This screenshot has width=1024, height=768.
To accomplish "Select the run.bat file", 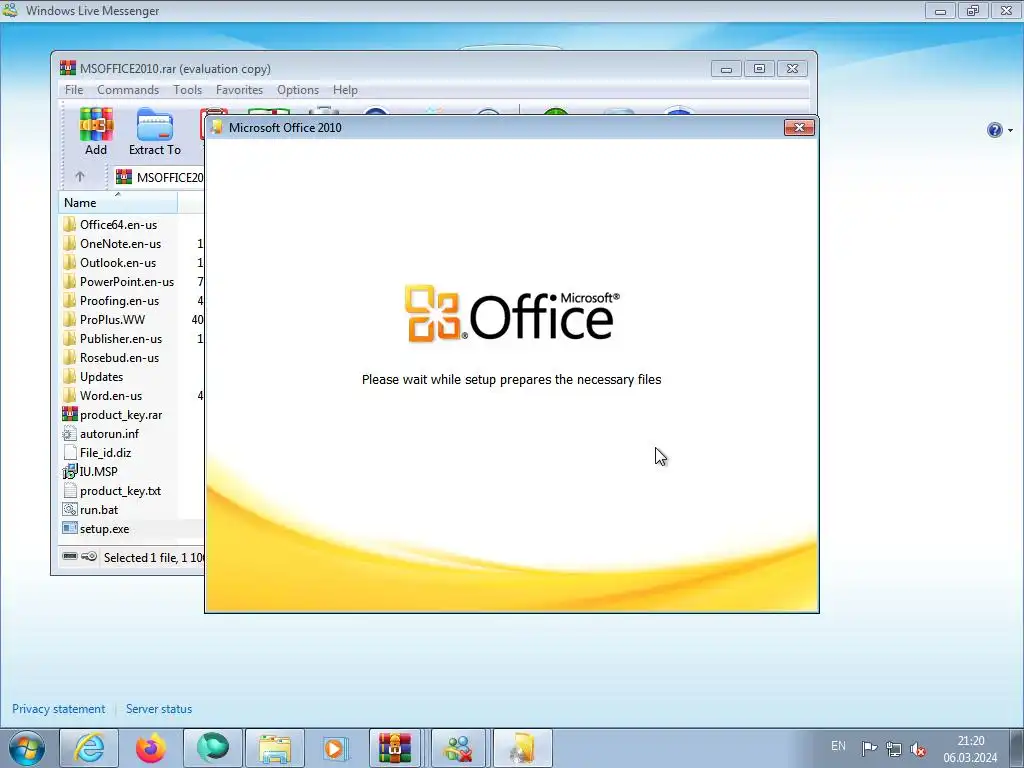I will click(99, 509).
